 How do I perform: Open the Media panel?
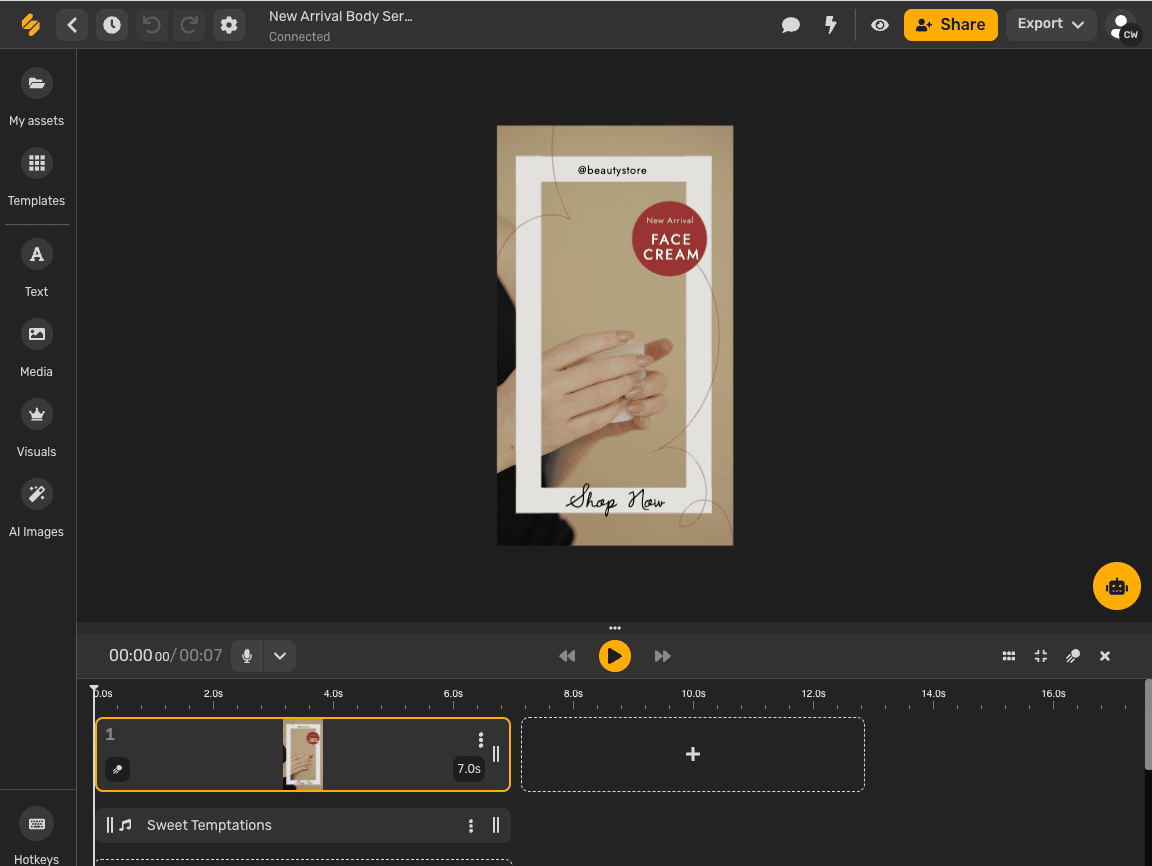click(36, 334)
